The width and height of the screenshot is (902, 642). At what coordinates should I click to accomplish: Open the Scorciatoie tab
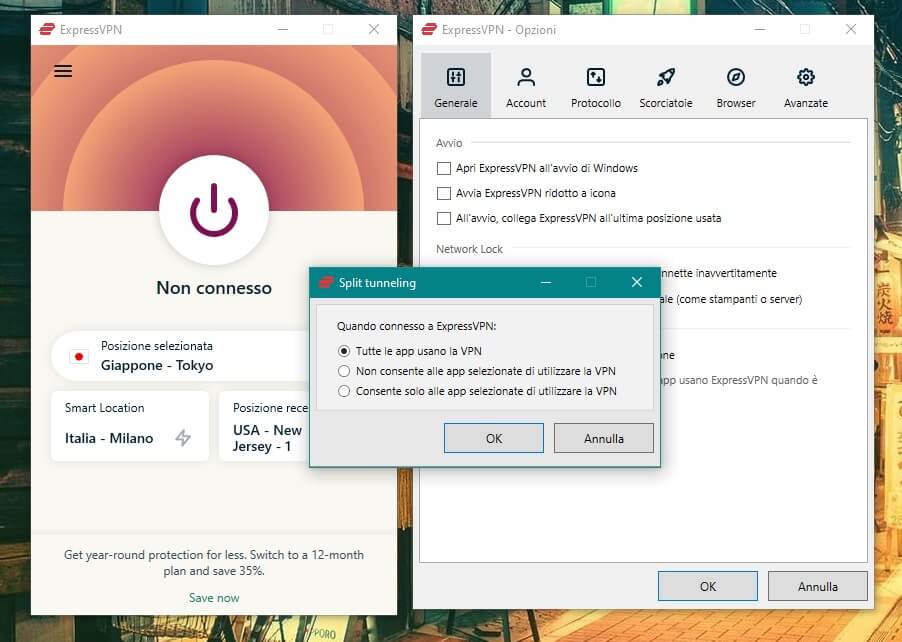(x=666, y=86)
